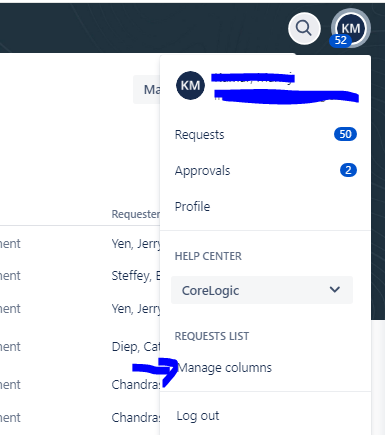Click Diep, Cat requester cell
385x435 pixels.
tap(136, 347)
